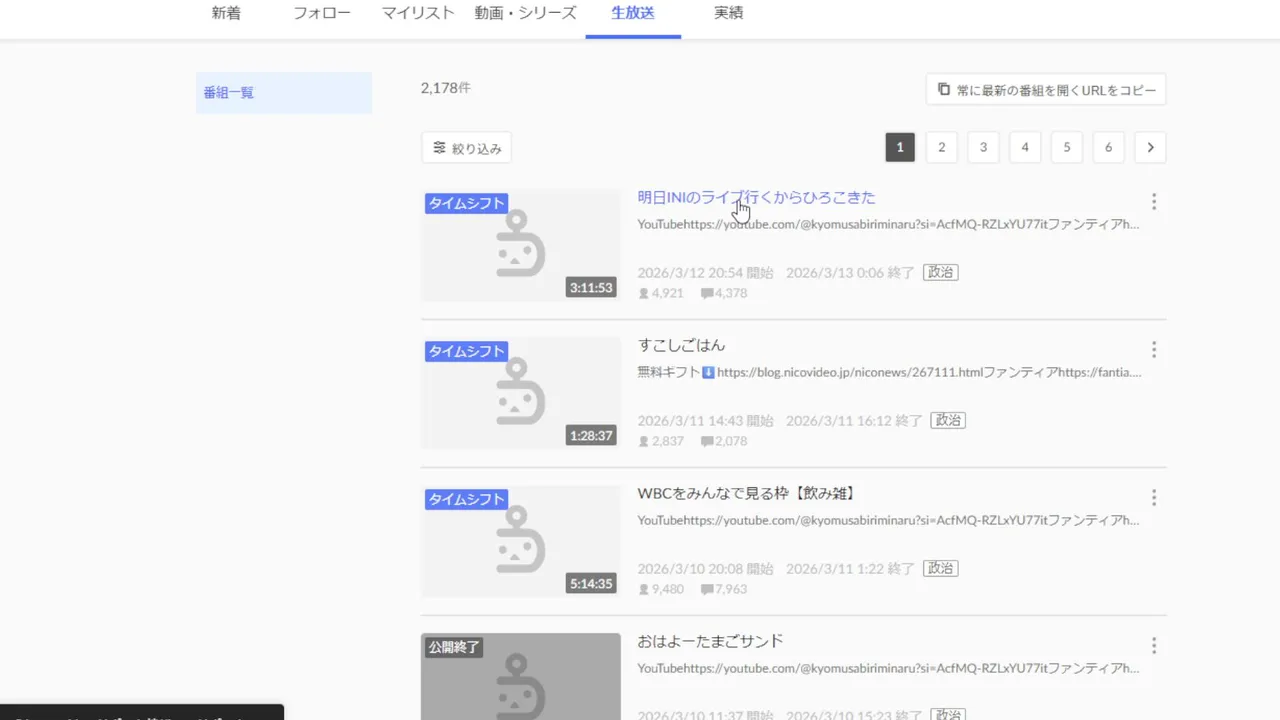Go to page 5
Viewport: 1280px width, 720px height.
1067,147
